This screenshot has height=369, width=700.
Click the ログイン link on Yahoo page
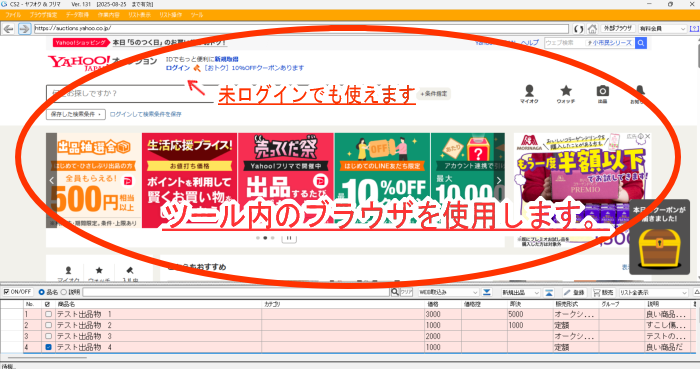pos(178,68)
